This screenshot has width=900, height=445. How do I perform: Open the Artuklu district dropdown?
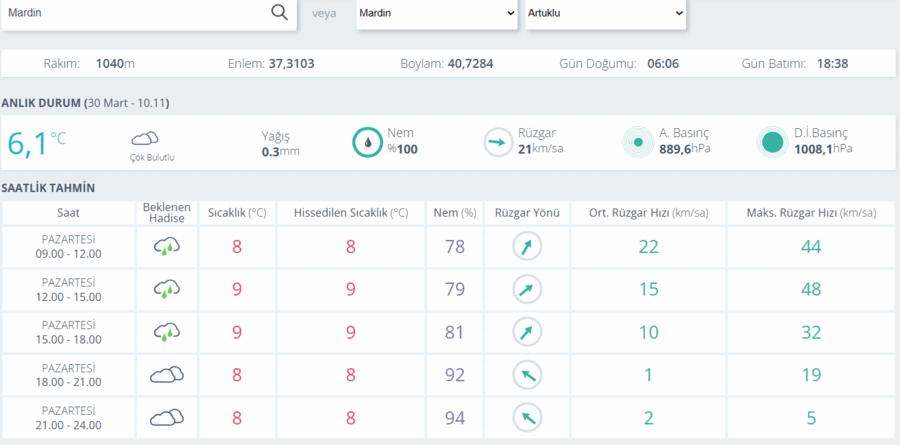pos(606,13)
